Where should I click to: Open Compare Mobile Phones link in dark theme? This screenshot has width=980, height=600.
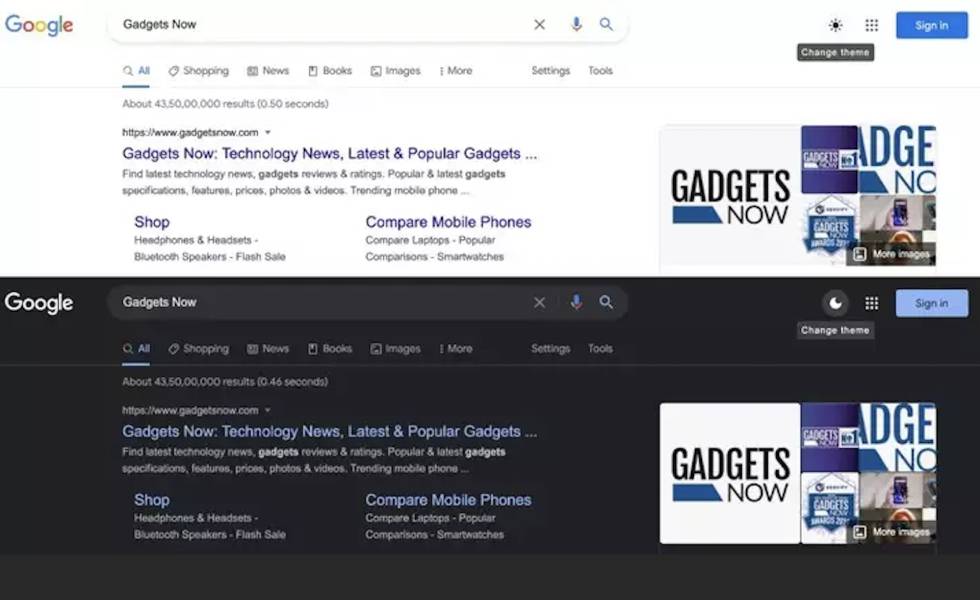click(448, 501)
